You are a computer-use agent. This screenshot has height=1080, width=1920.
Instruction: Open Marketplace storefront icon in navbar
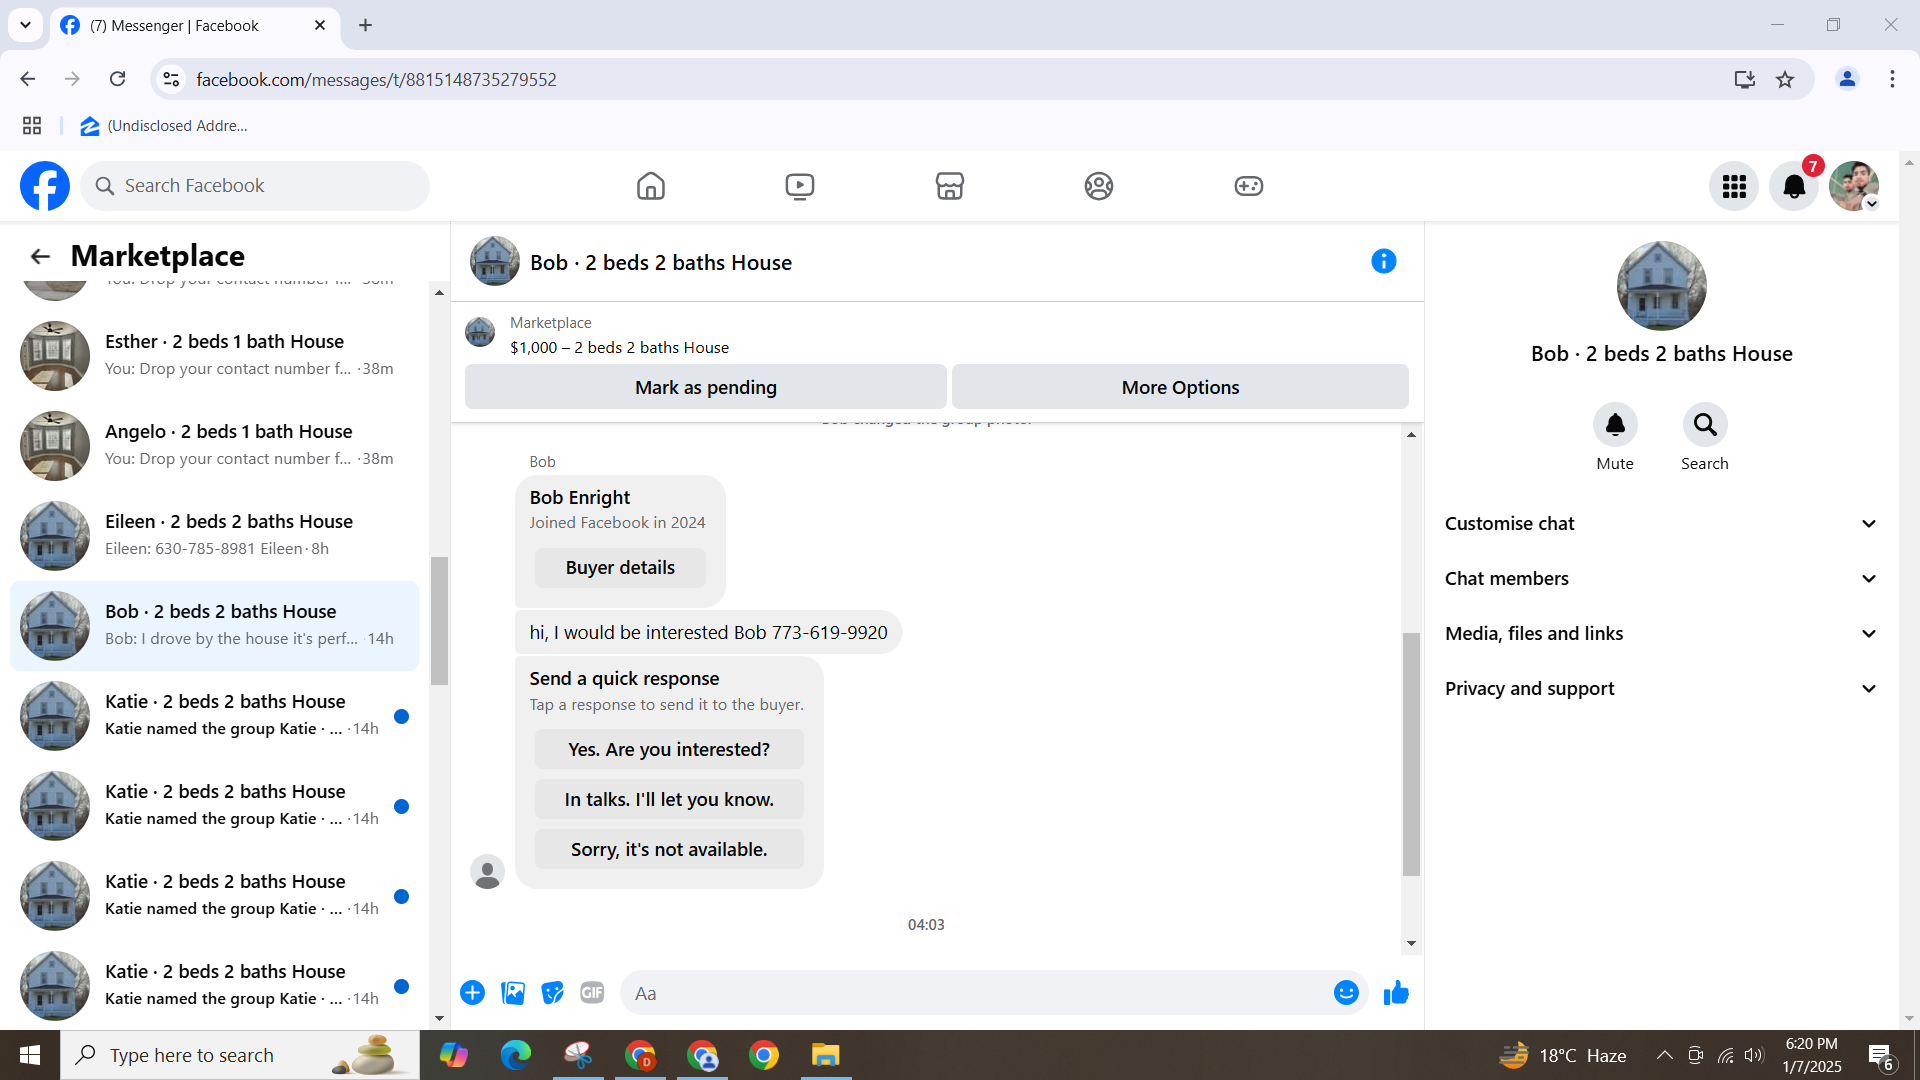(x=949, y=186)
